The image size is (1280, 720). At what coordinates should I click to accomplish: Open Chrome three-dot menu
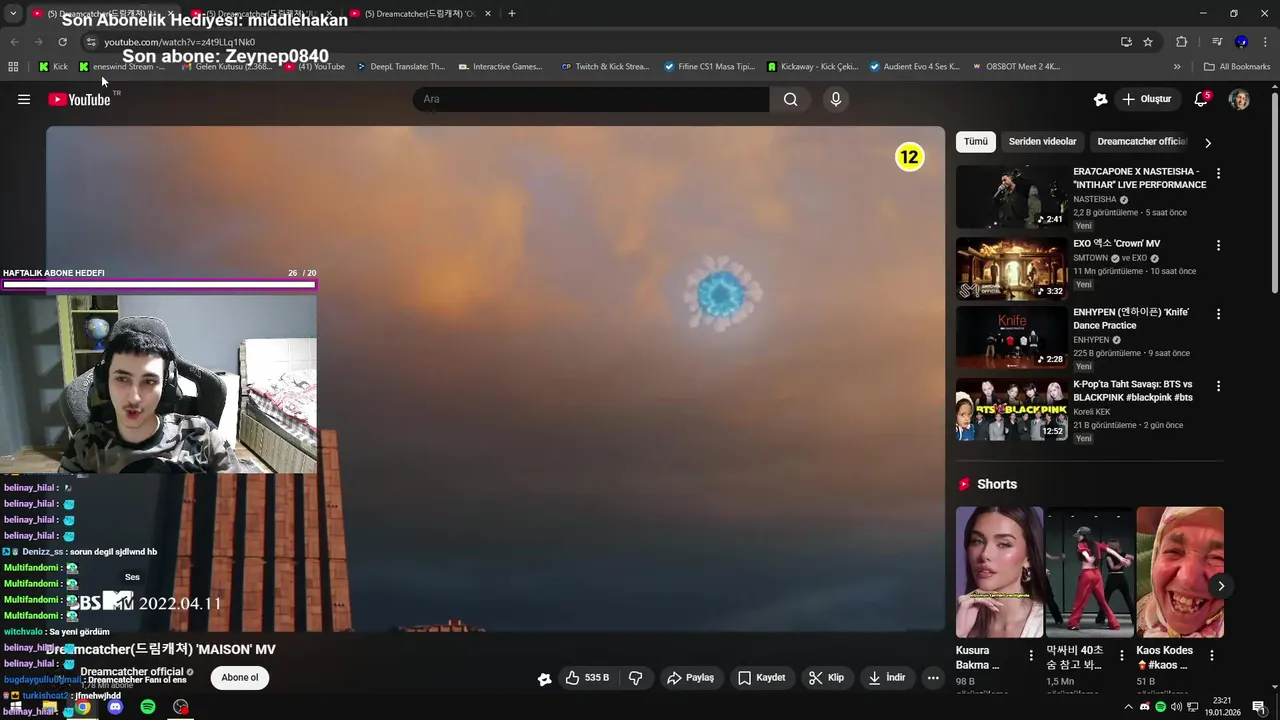pyautogui.click(x=1266, y=42)
